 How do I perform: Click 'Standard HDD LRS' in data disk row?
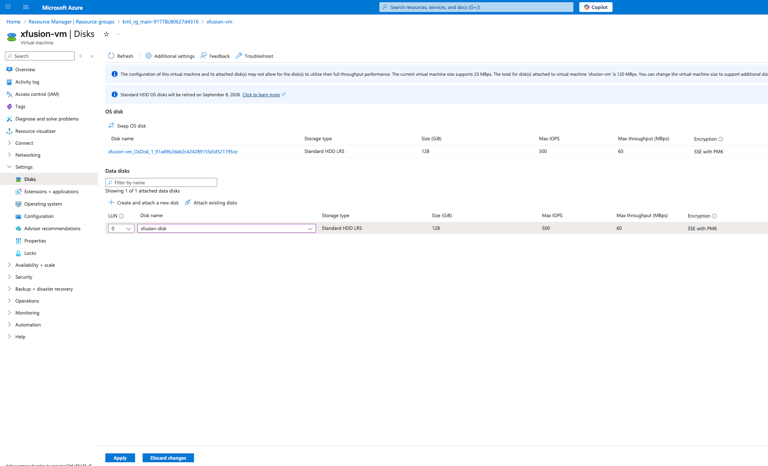click(342, 228)
